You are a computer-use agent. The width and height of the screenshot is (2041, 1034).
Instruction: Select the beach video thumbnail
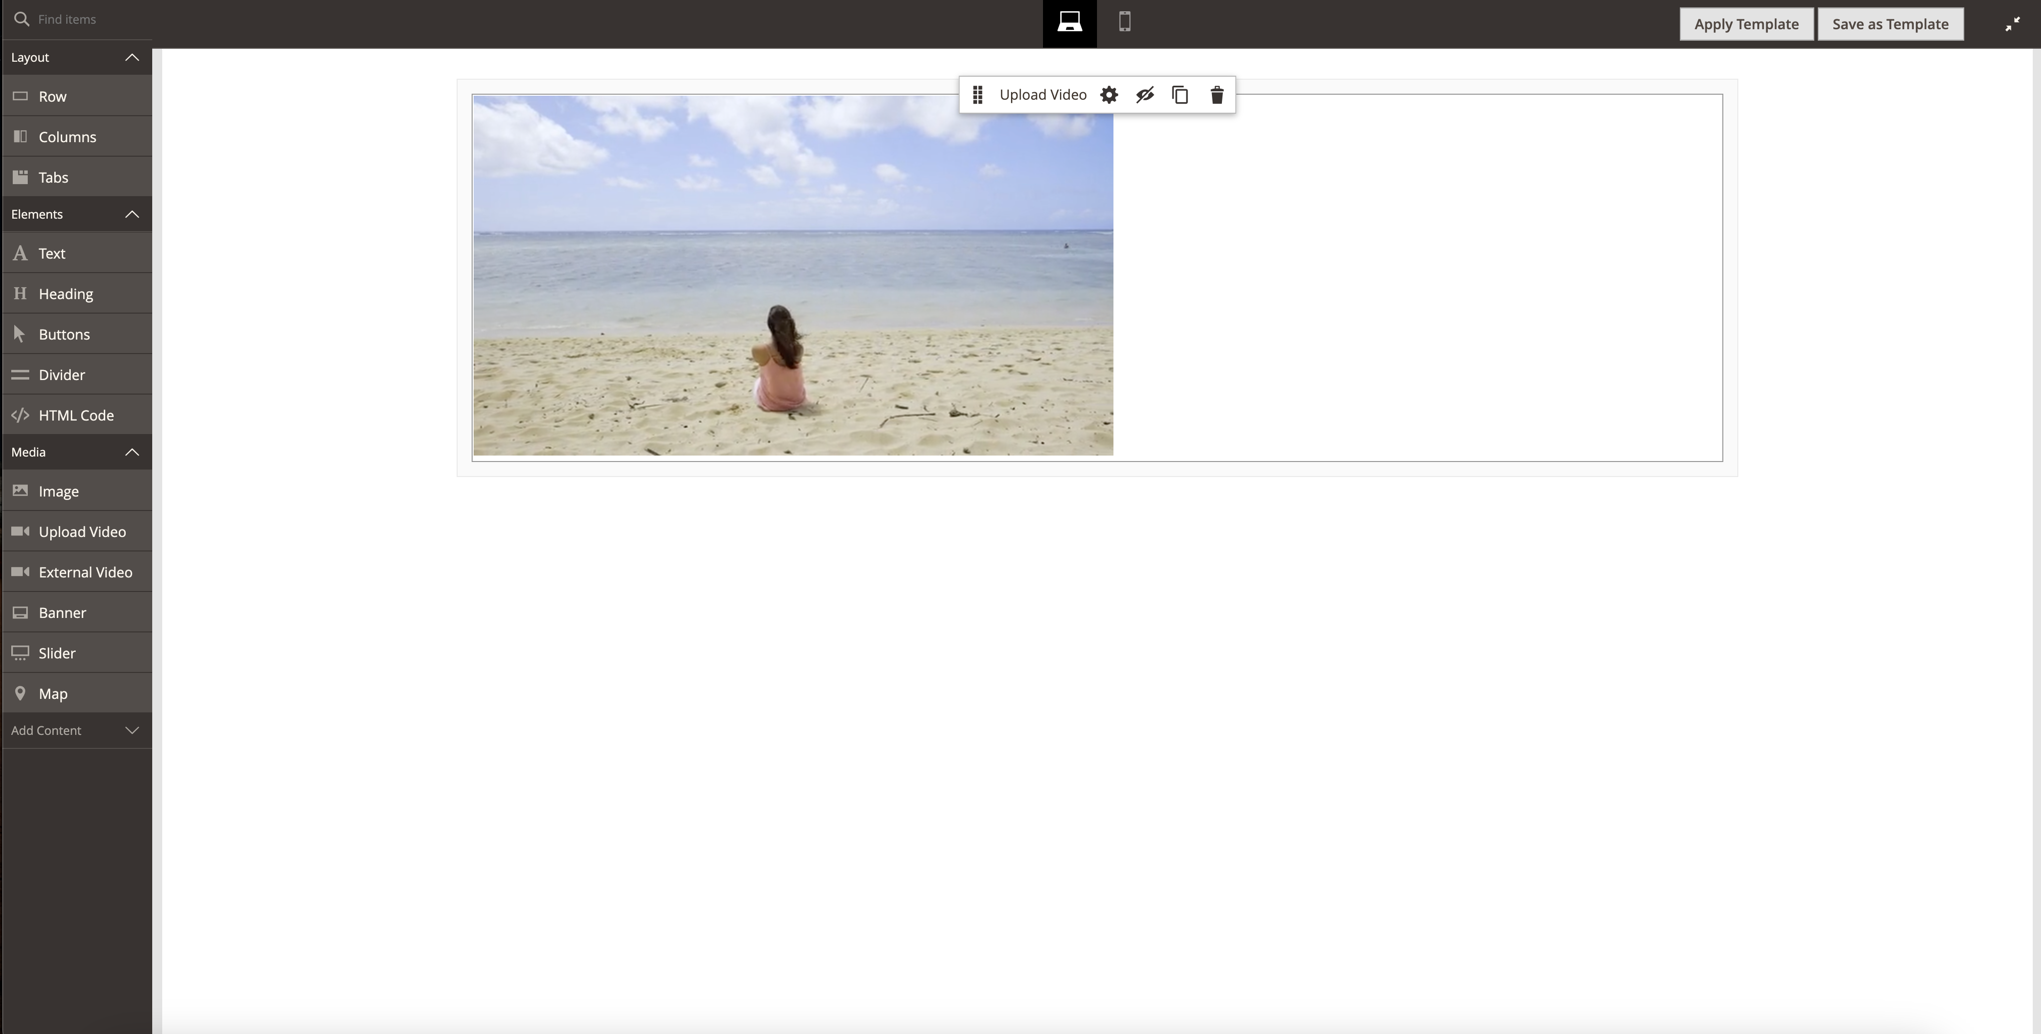(x=792, y=276)
